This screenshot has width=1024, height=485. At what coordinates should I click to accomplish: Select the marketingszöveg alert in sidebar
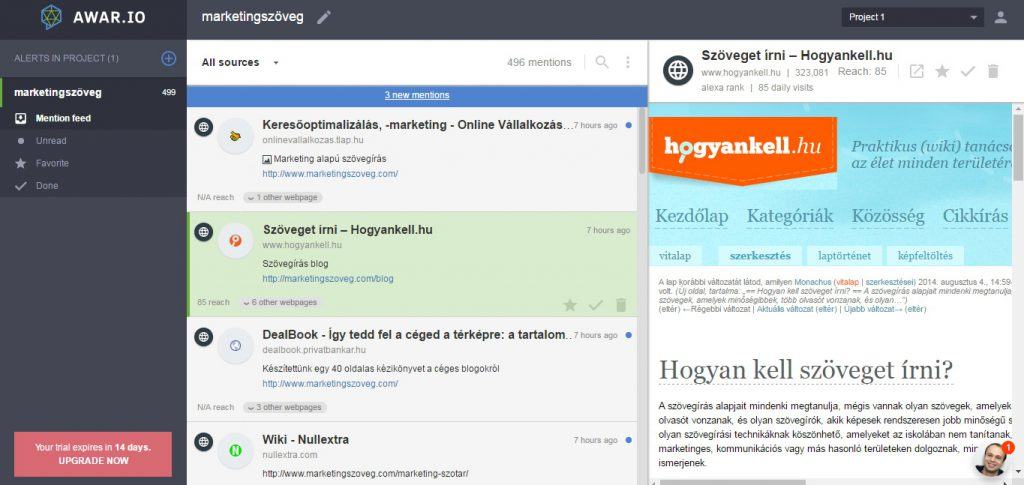[93, 92]
